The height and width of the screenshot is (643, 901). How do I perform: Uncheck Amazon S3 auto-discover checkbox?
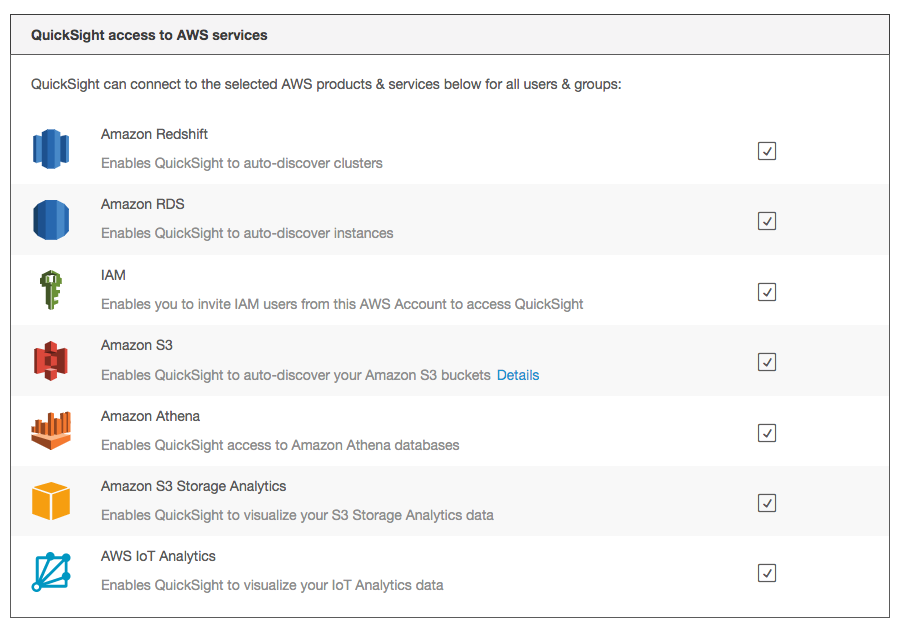(x=767, y=362)
